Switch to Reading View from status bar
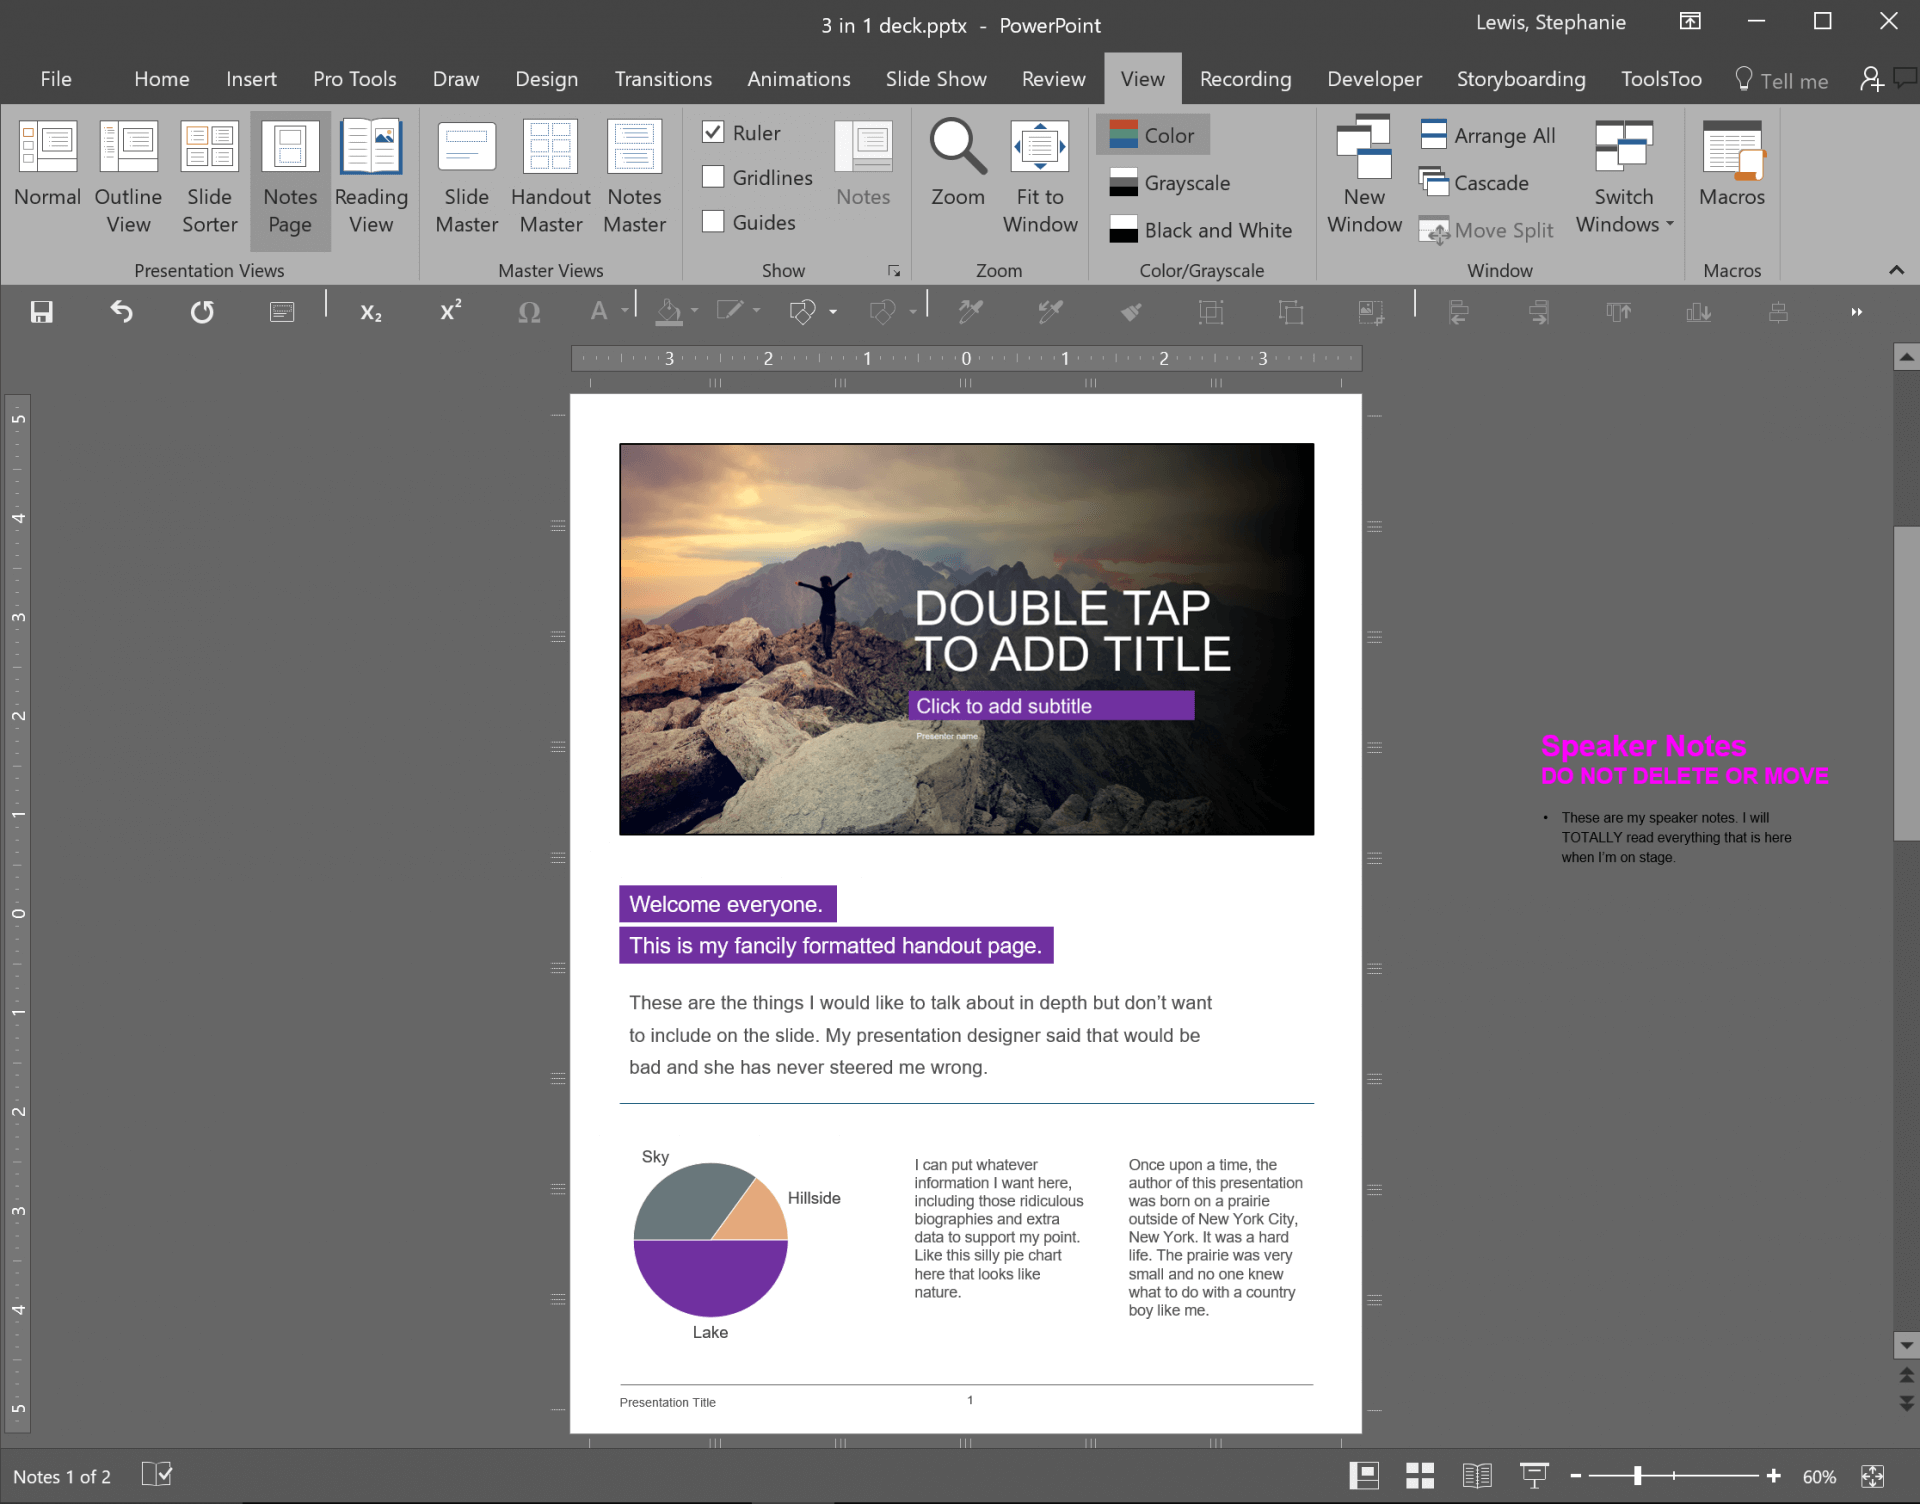Image resolution: width=1920 pixels, height=1504 pixels. 1476,1475
